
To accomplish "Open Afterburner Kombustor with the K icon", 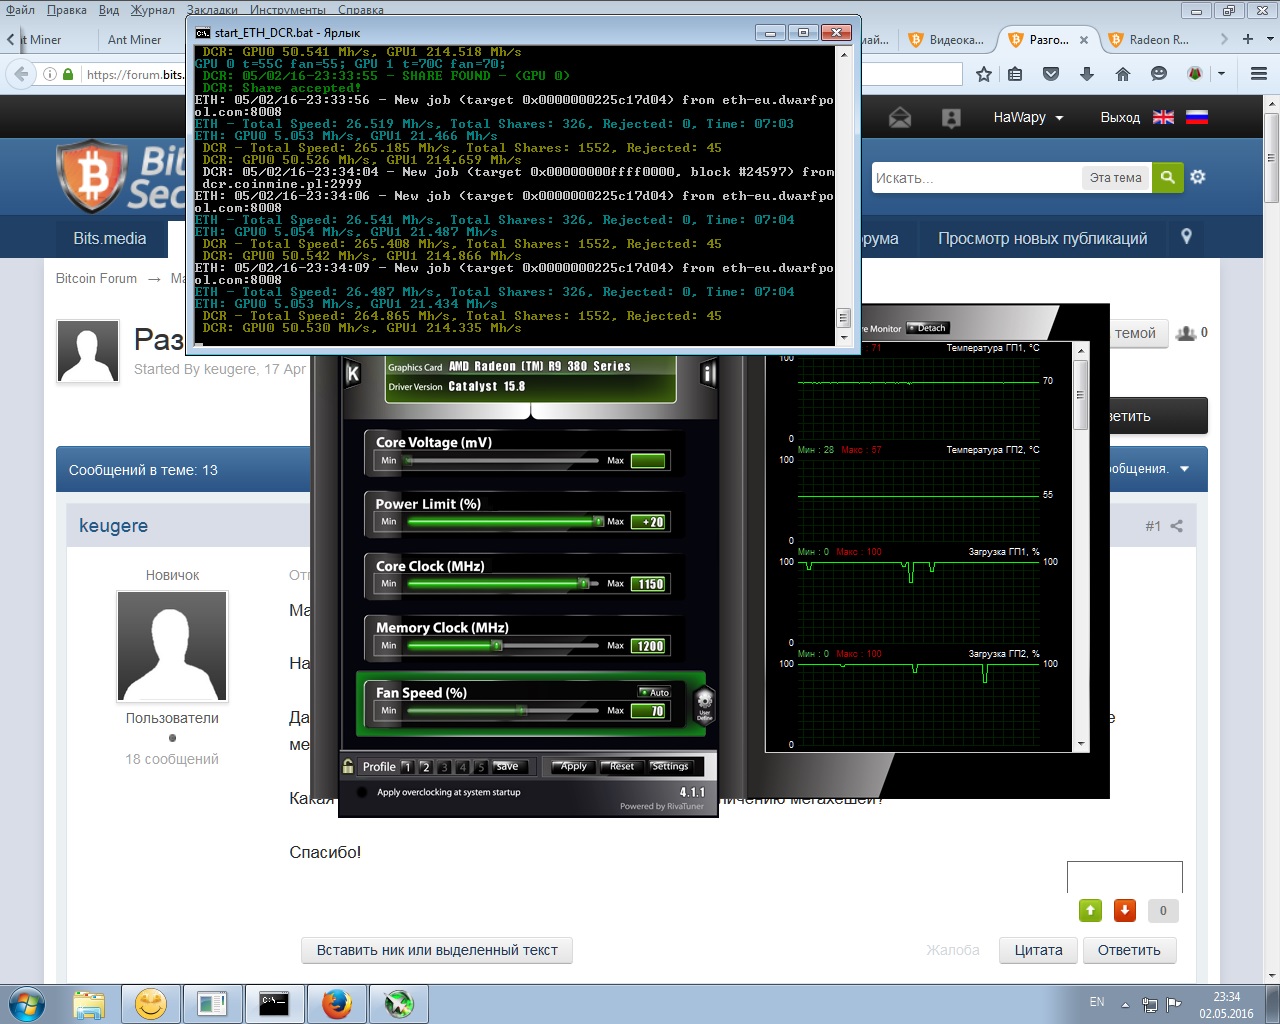I will click(352, 374).
